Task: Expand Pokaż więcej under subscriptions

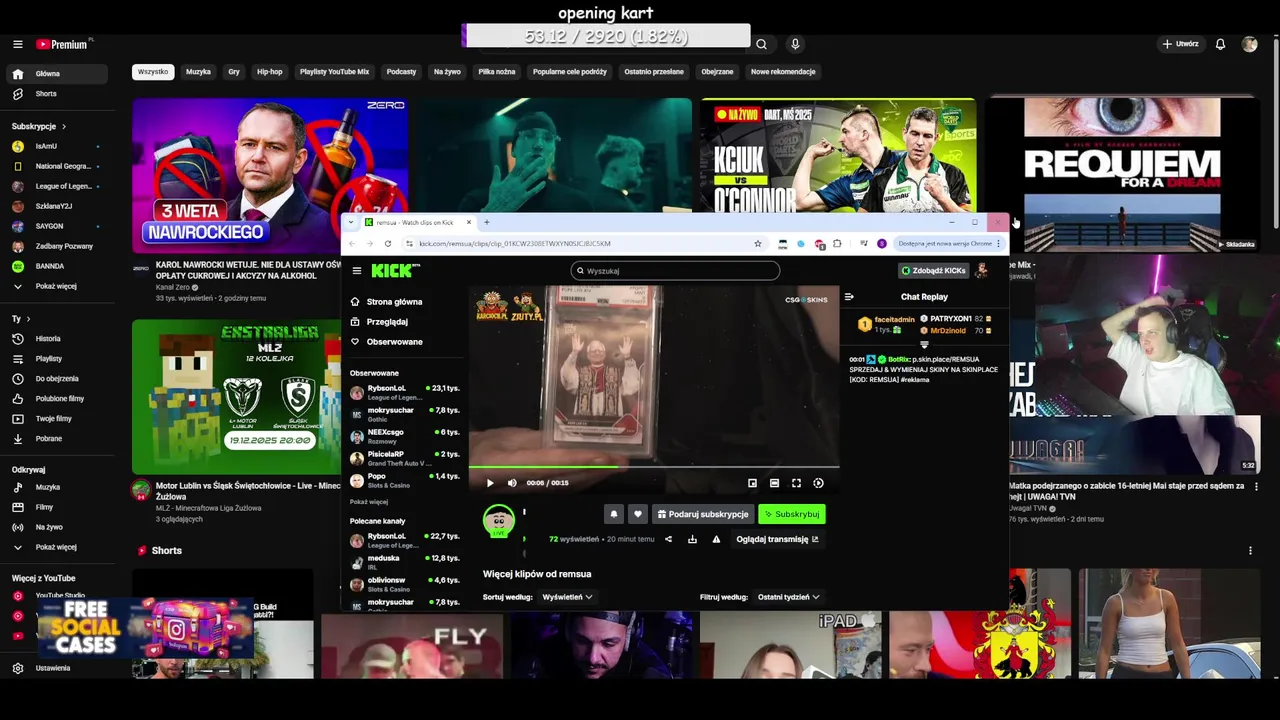Action: tap(58, 287)
